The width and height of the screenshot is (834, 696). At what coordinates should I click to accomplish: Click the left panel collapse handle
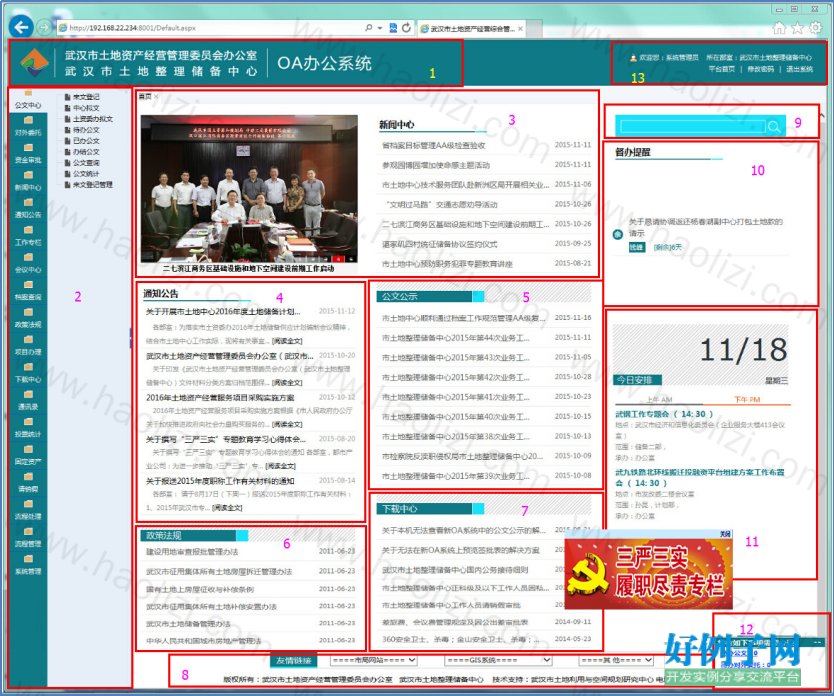point(130,338)
